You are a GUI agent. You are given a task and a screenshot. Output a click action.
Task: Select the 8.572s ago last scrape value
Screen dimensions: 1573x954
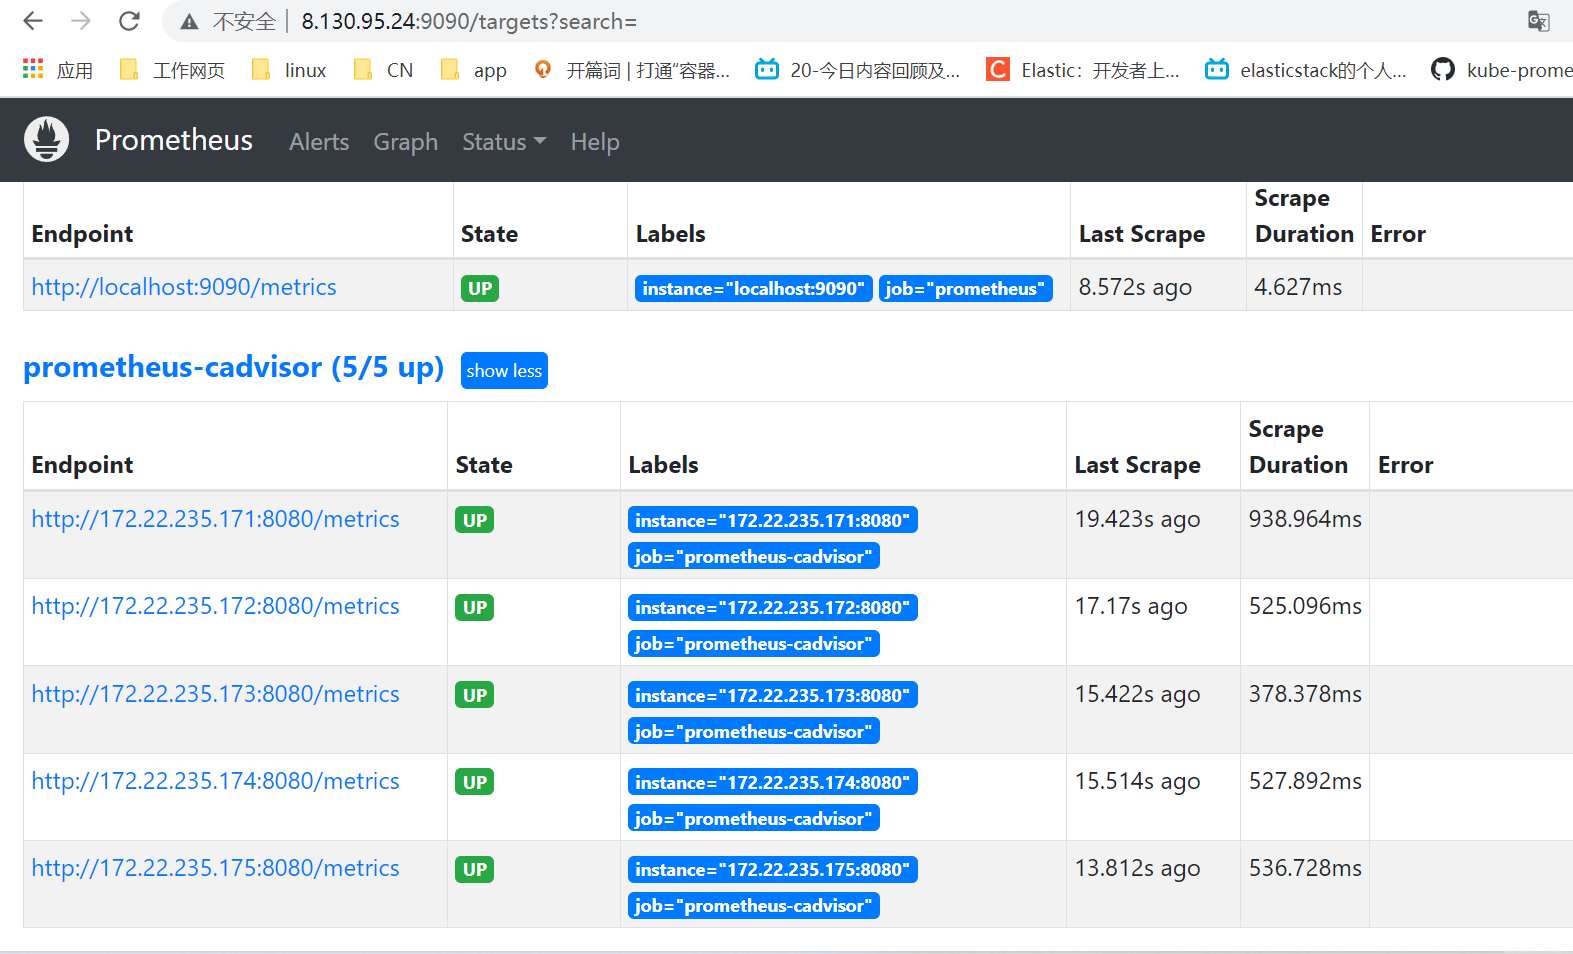(x=1135, y=287)
